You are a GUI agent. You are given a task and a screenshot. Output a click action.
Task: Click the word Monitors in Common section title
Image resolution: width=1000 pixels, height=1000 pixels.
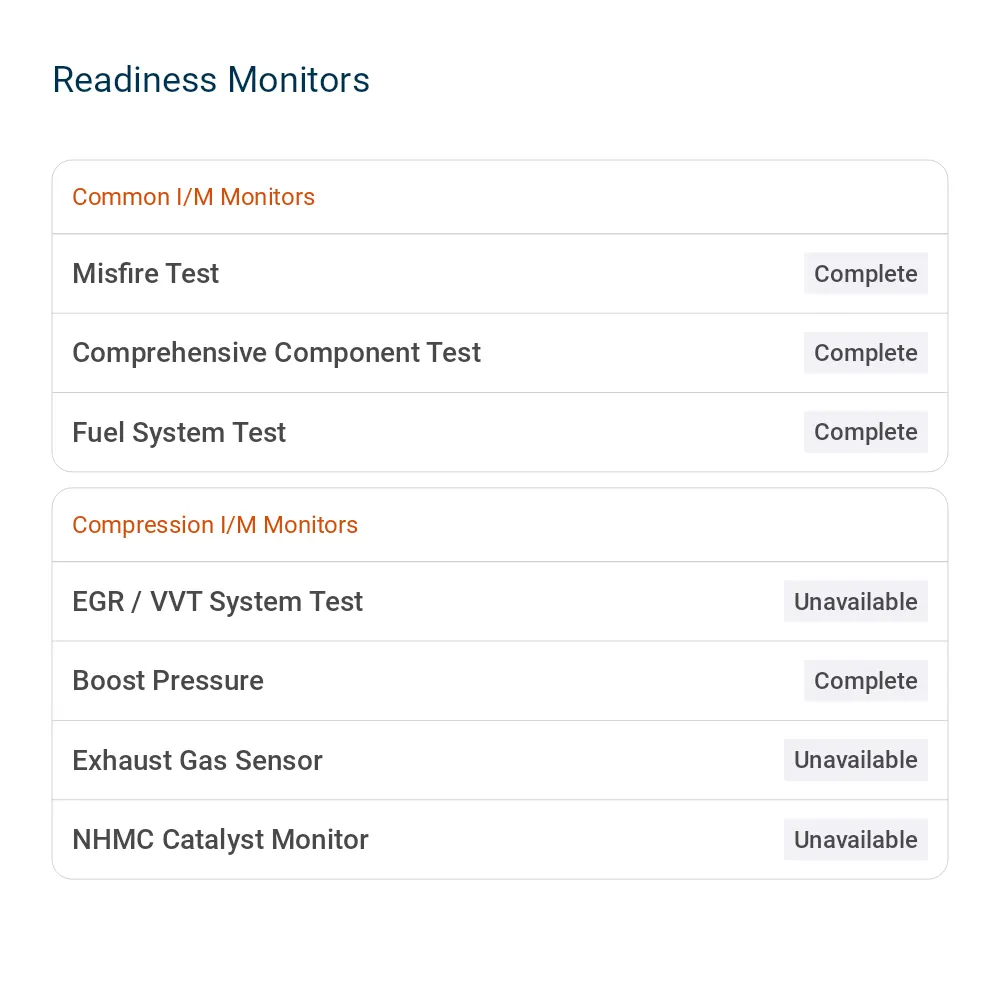tap(267, 197)
